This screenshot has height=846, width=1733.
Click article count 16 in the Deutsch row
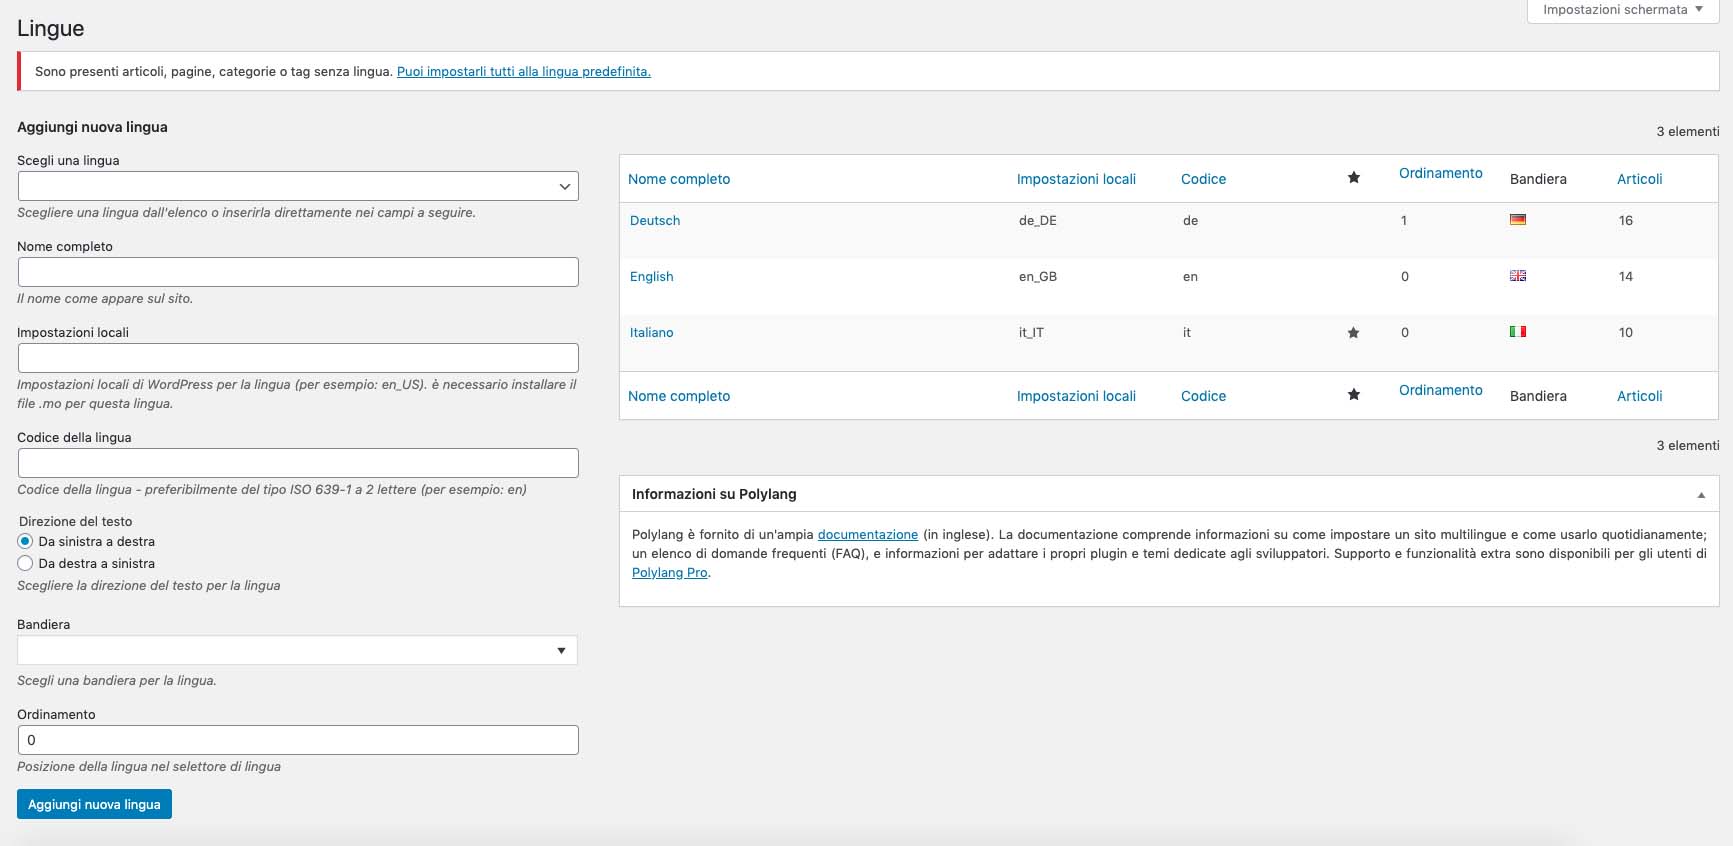tap(1626, 221)
